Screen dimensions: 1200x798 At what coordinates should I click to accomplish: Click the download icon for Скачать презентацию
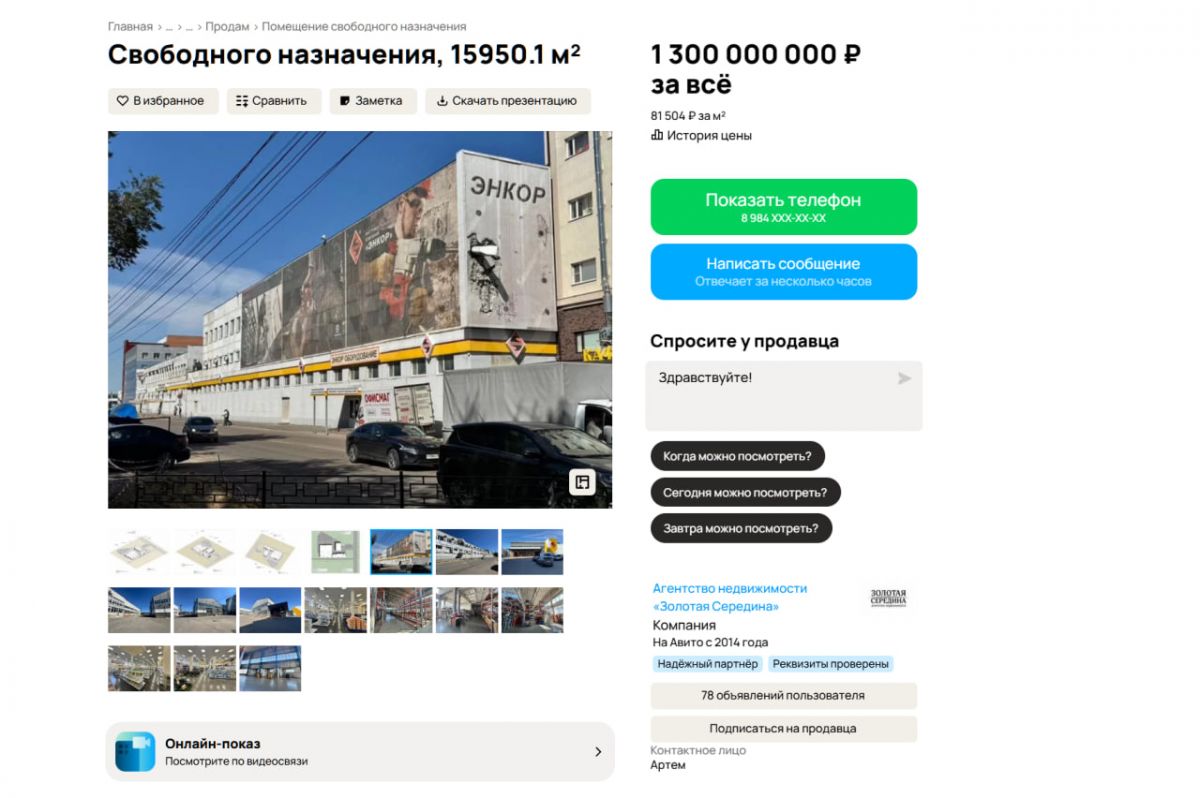pos(441,101)
